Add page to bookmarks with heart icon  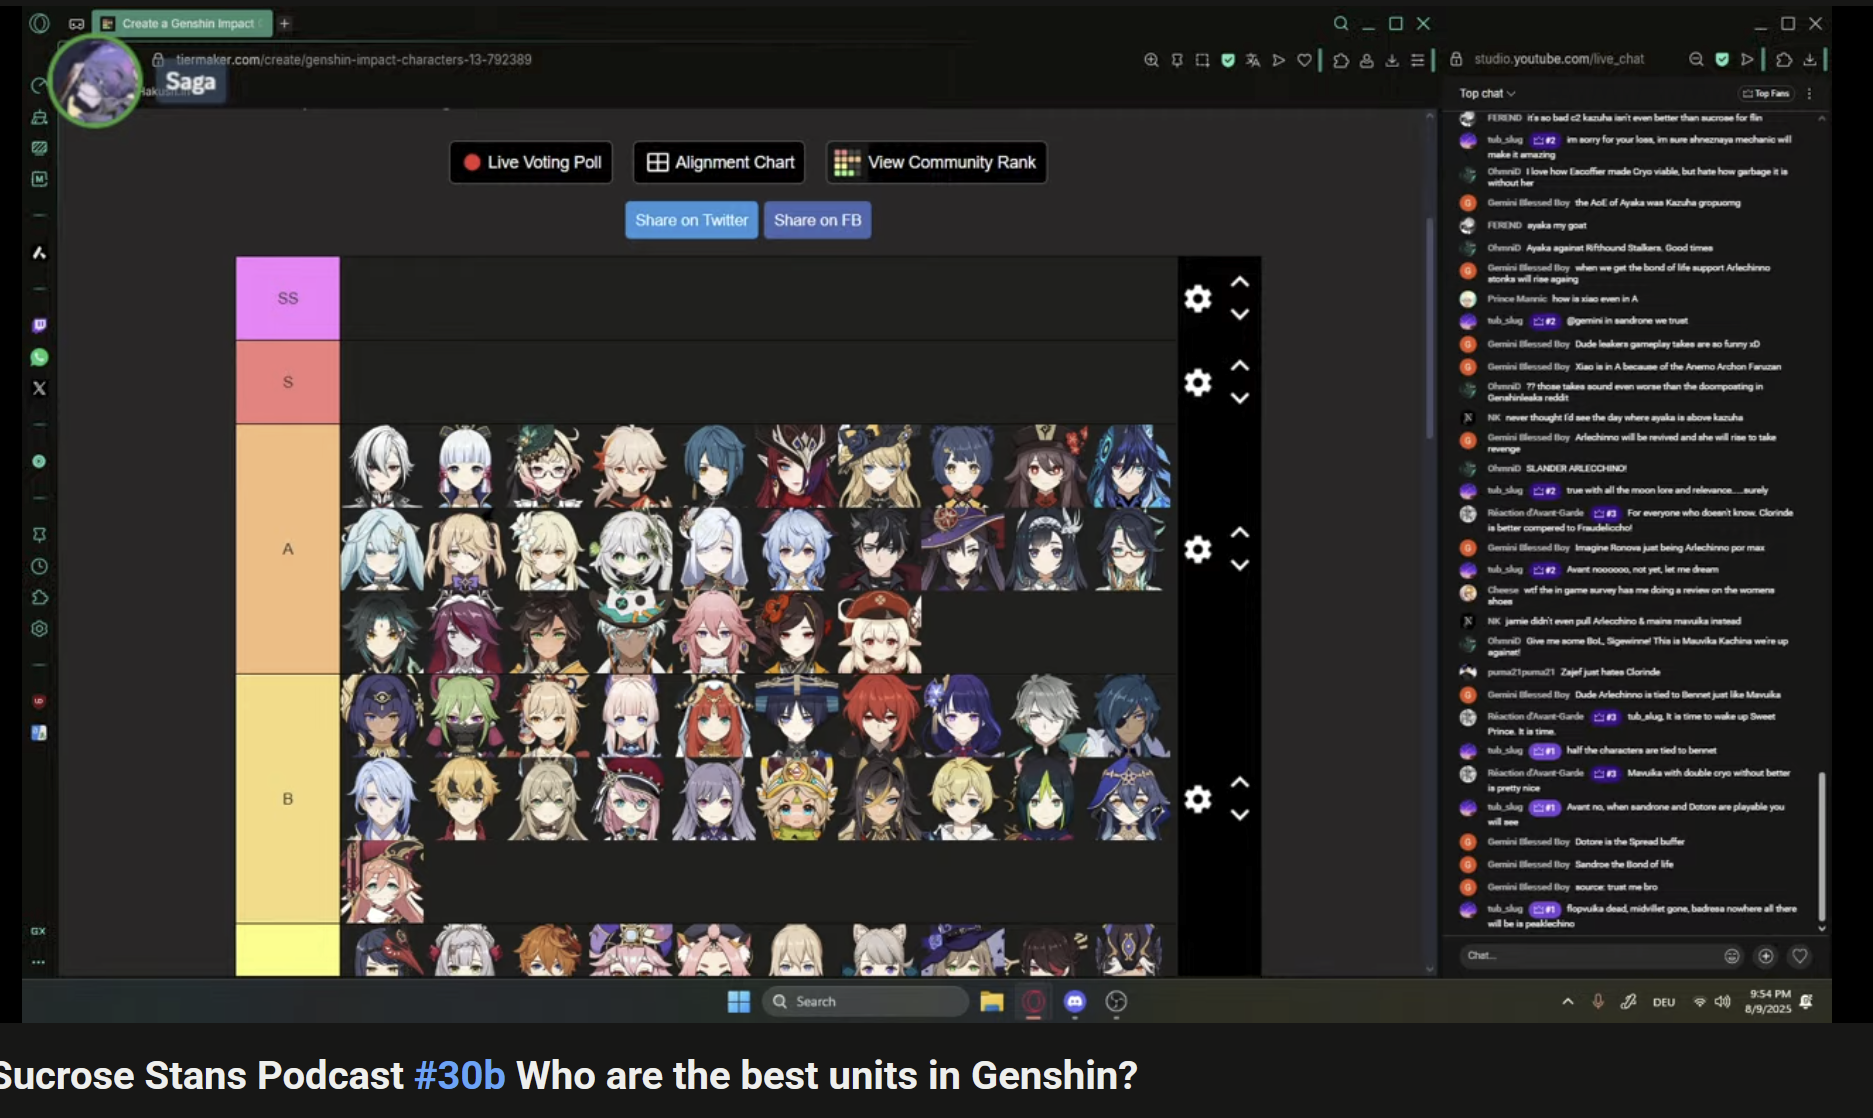pyautogui.click(x=1304, y=60)
